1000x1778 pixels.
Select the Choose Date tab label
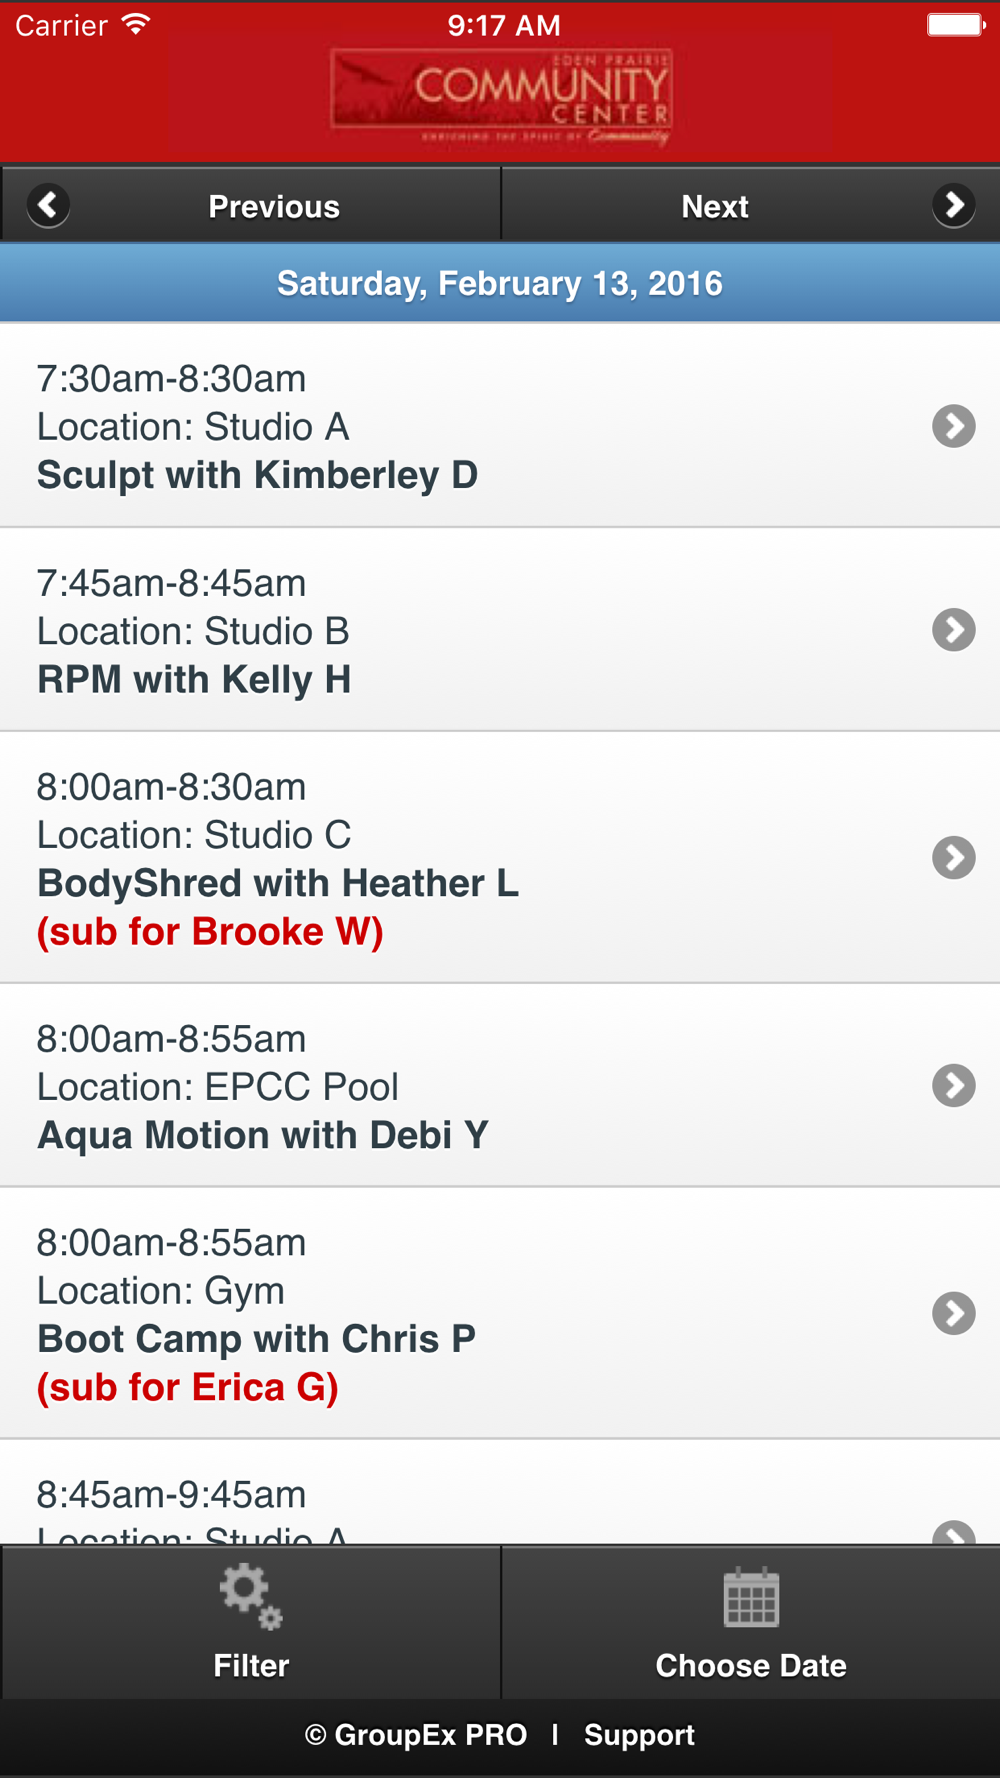[751, 1665]
